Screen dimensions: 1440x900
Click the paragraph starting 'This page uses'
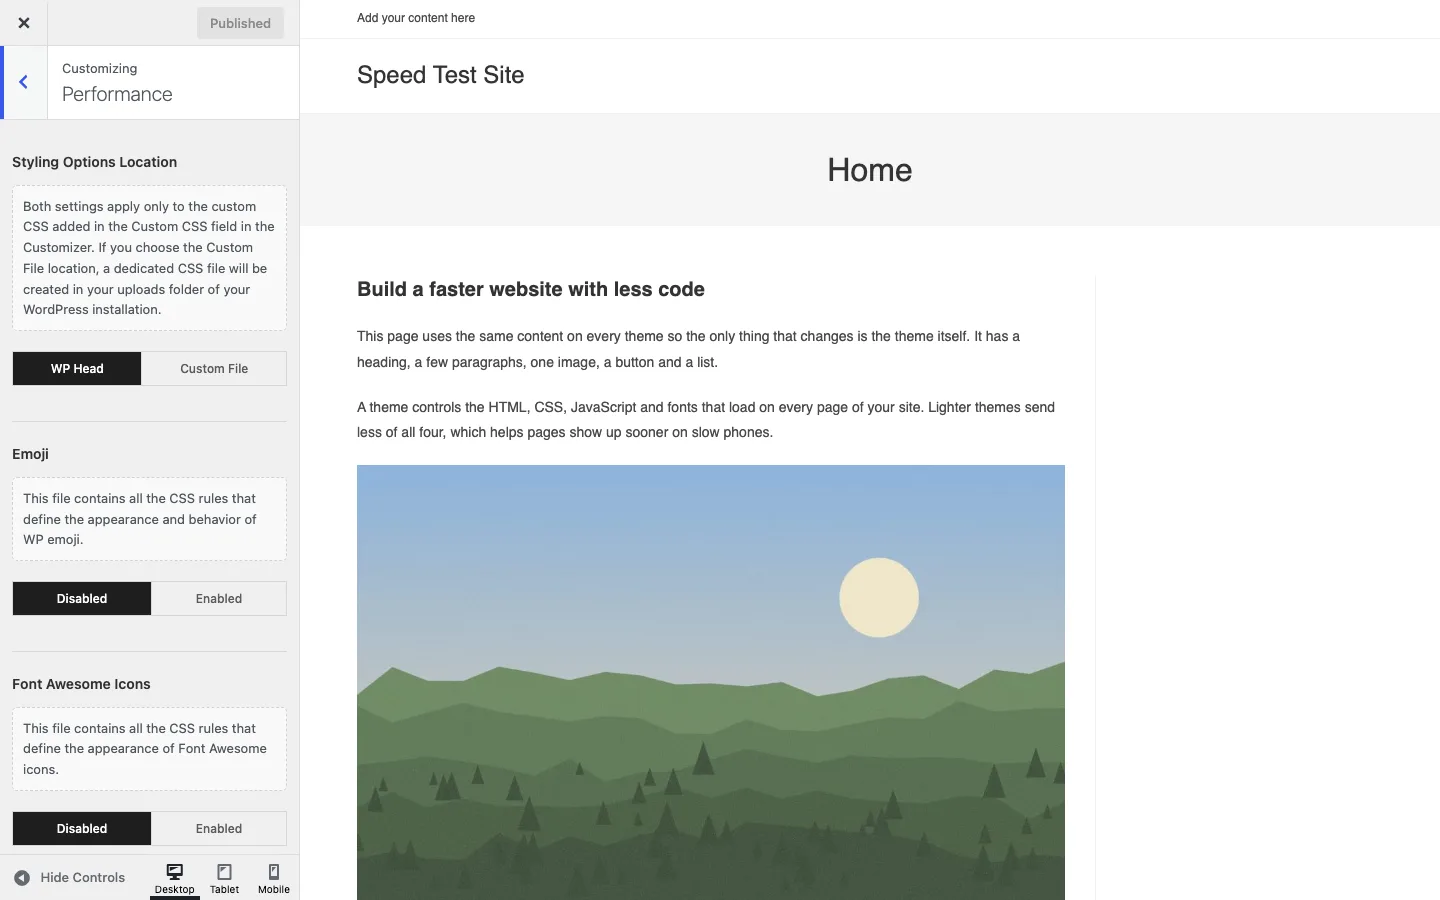688,349
